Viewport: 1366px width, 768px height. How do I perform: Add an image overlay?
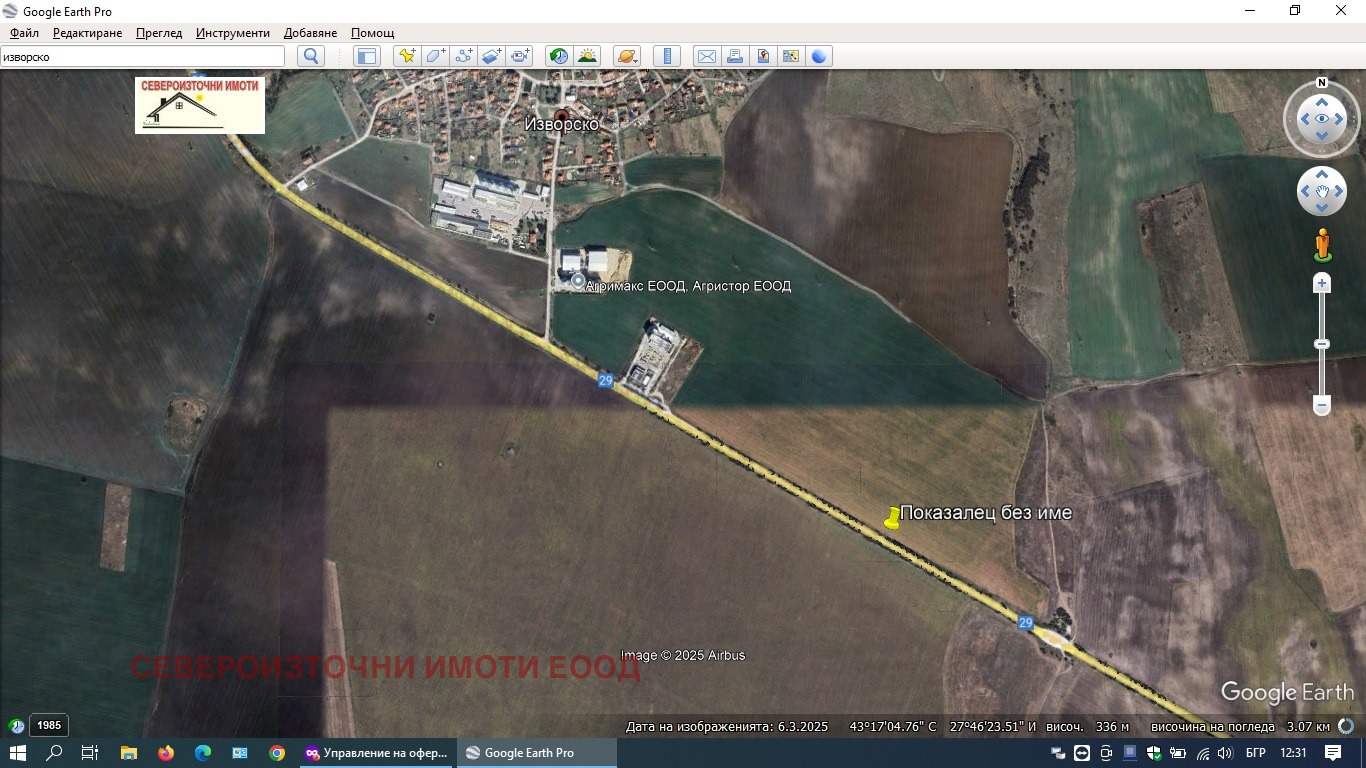[491, 57]
